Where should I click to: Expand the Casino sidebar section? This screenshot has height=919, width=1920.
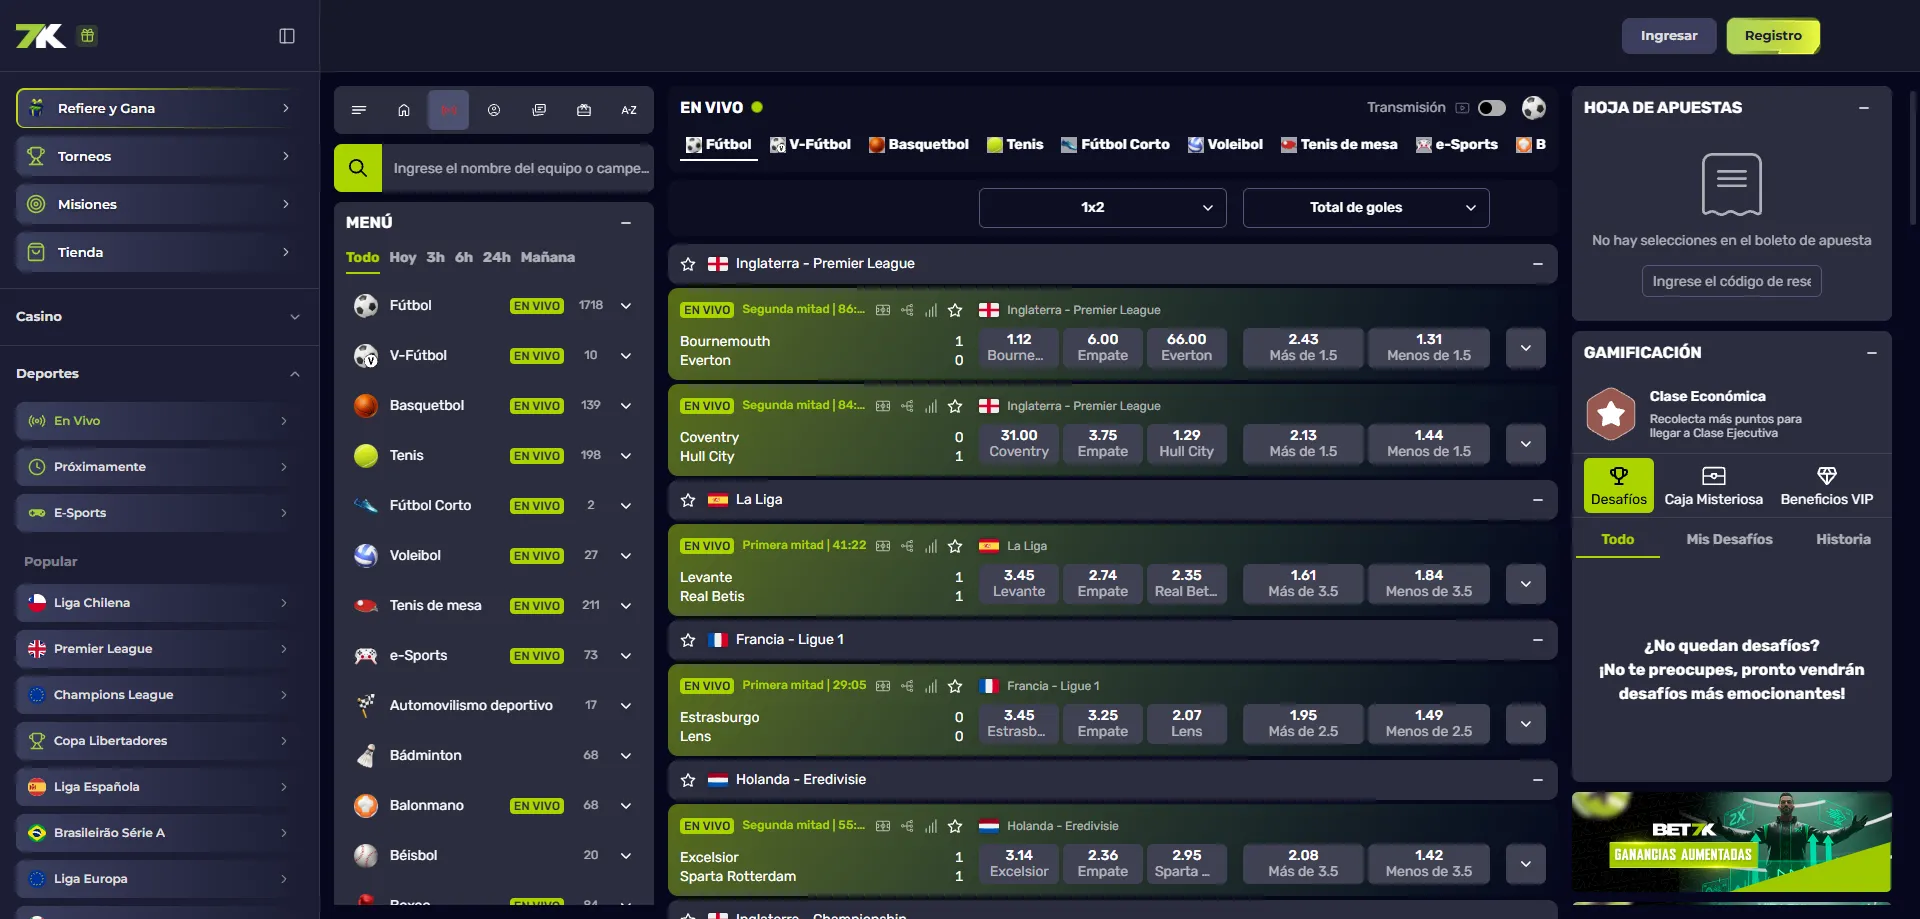295,317
